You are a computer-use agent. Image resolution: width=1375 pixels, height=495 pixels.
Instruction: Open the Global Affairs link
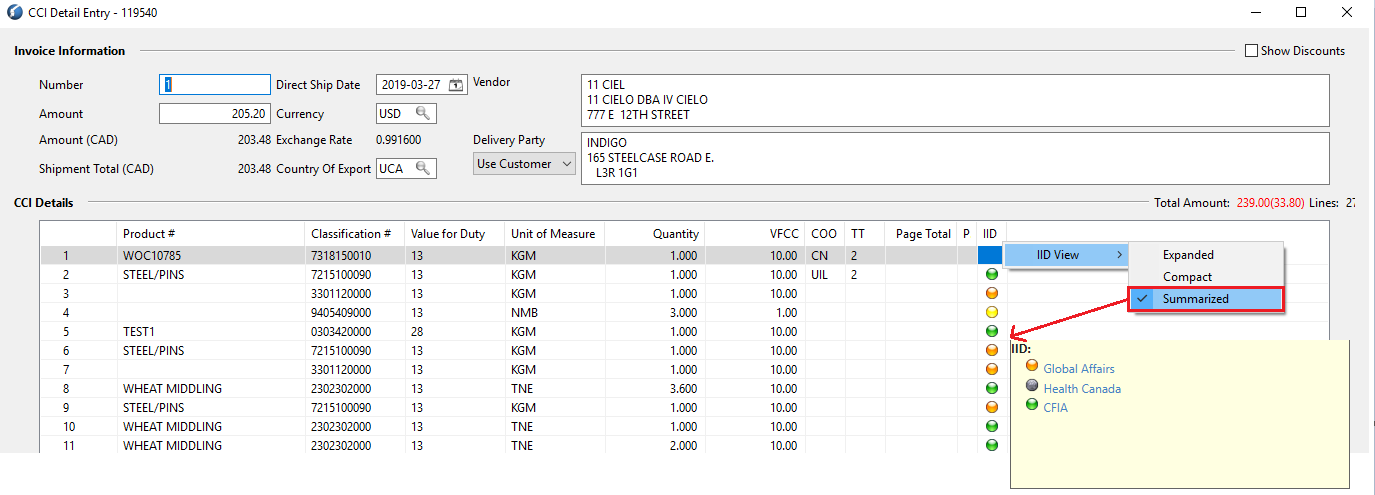tap(1079, 369)
